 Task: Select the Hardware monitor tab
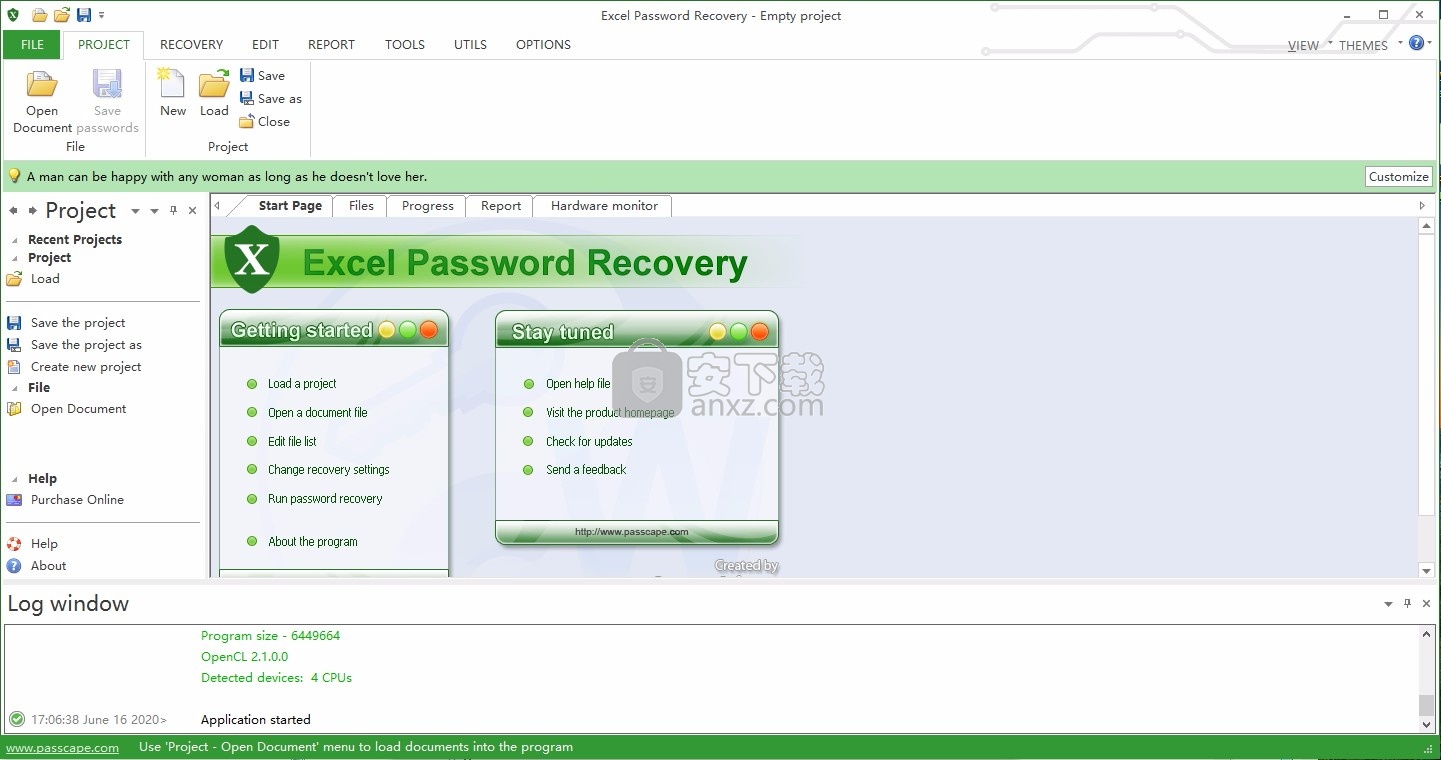pos(604,206)
